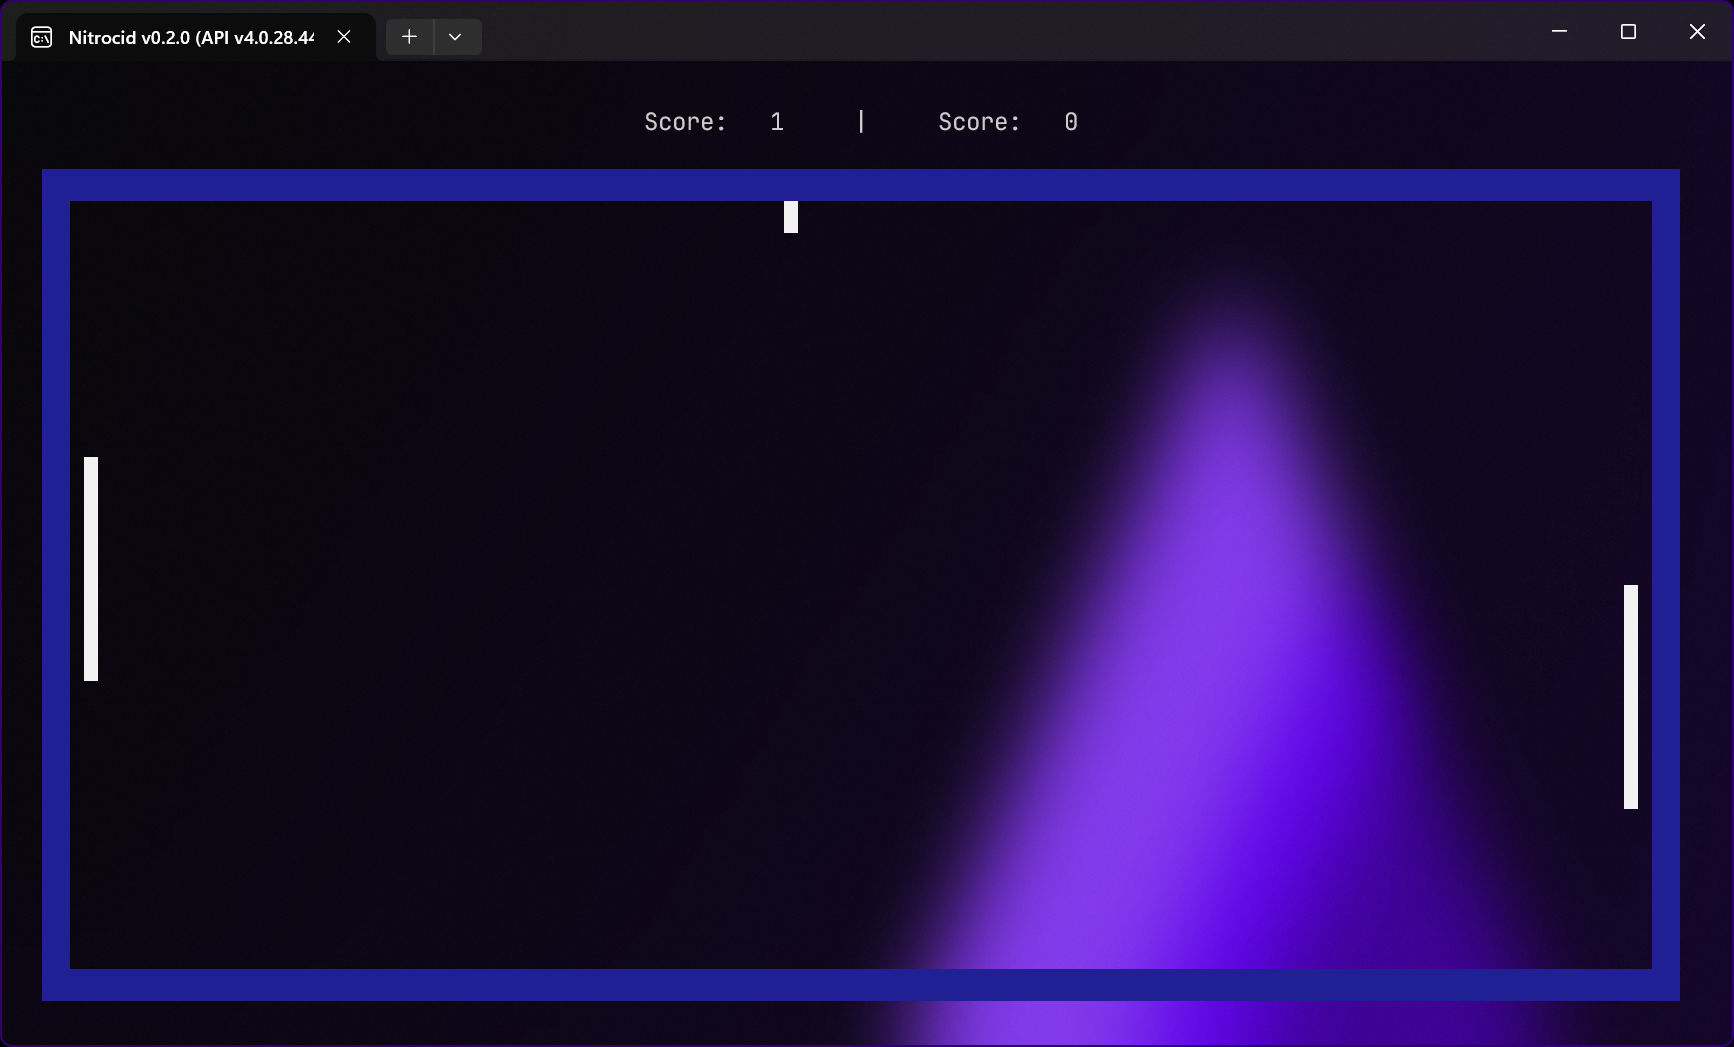Select the Nitrocid v0.2.0 tab
The image size is (1734, 1047).
pyautogui.click(x=190, y=38)
